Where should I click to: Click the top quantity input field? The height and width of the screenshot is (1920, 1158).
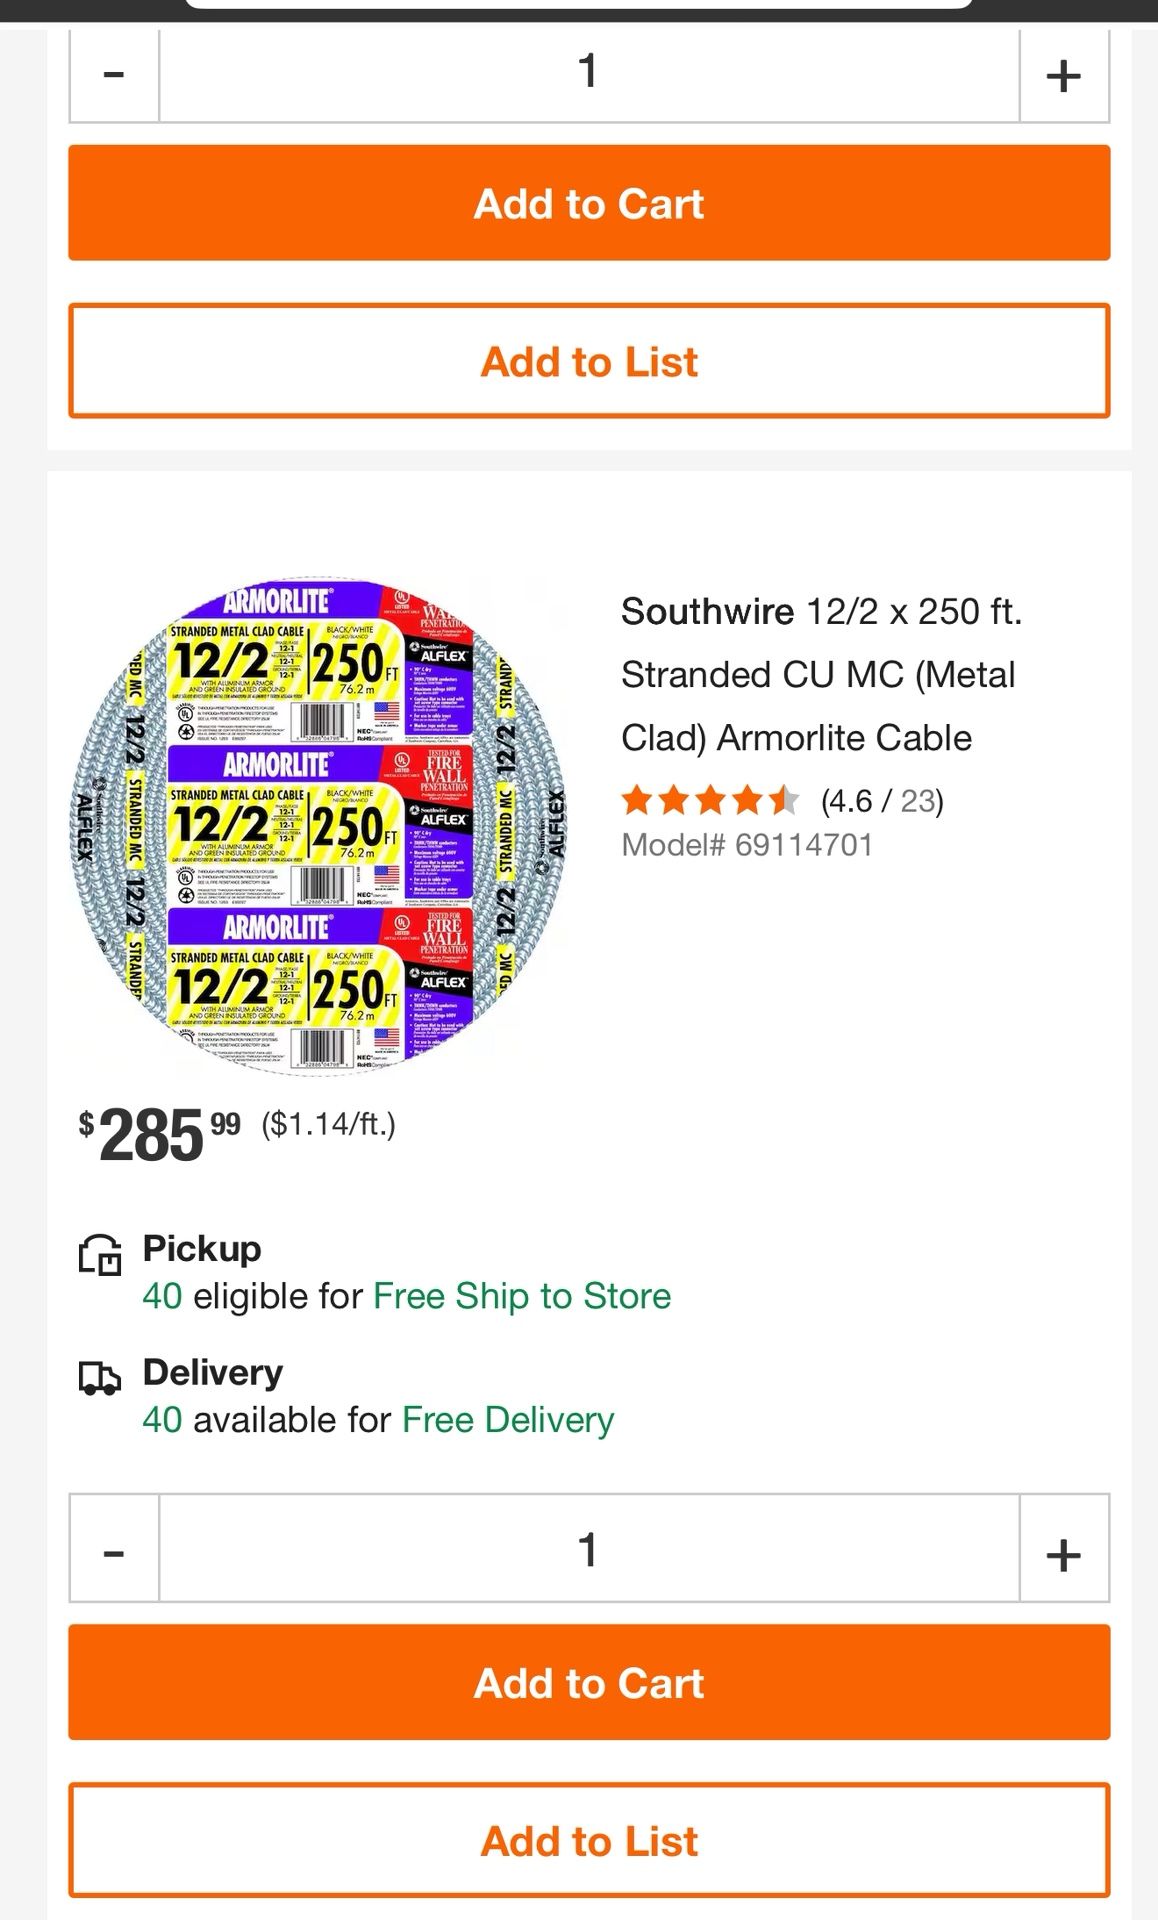click(x=589, y=75)
